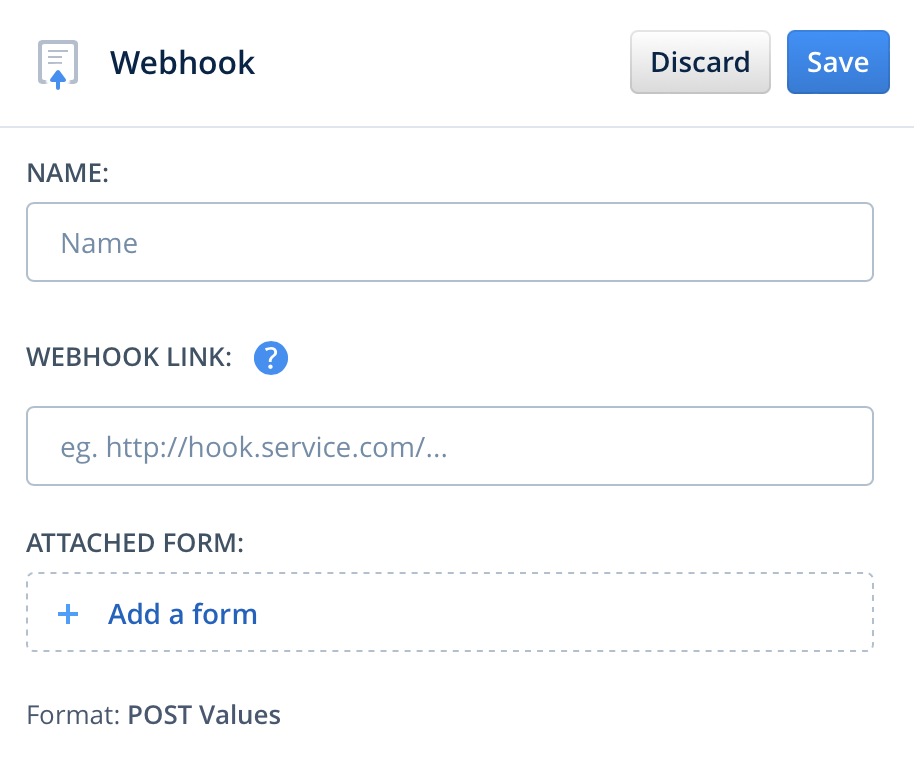Click into the Webhook Link URL field
The image size is (914, 760).
(450, 446)
